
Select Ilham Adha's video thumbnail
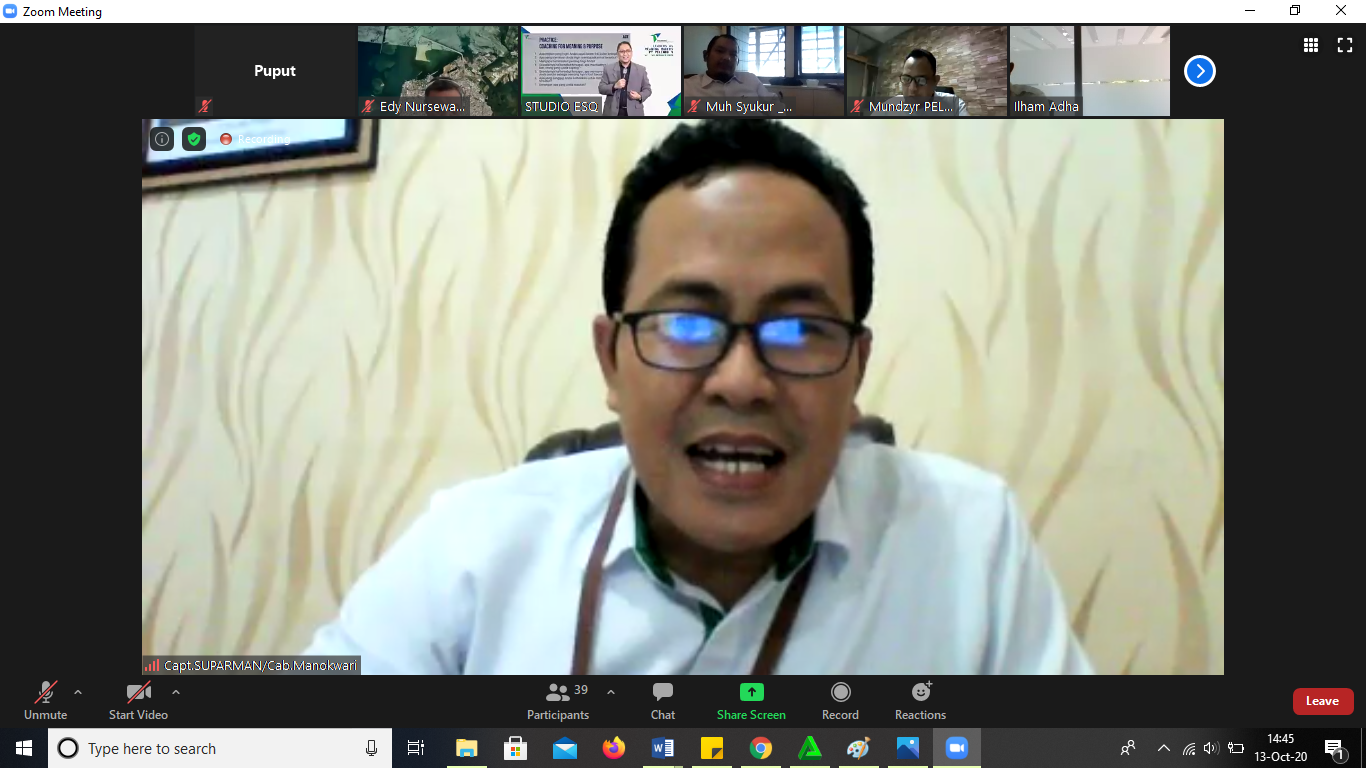(1089, 70)
